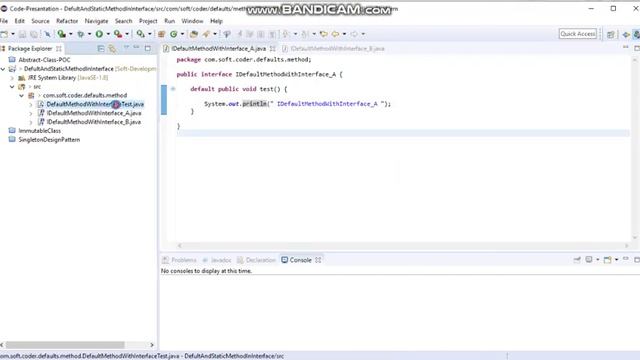Click the Debug bug toolbar icon

80,34
